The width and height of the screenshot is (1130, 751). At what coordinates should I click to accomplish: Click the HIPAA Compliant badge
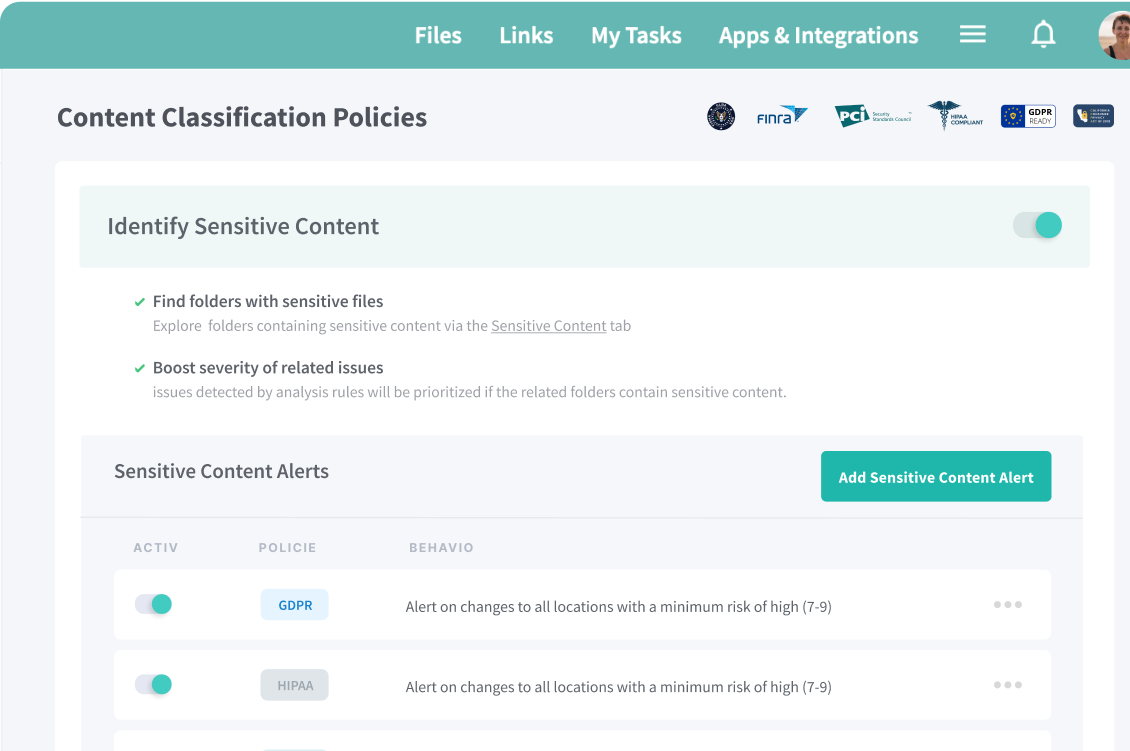955,116
